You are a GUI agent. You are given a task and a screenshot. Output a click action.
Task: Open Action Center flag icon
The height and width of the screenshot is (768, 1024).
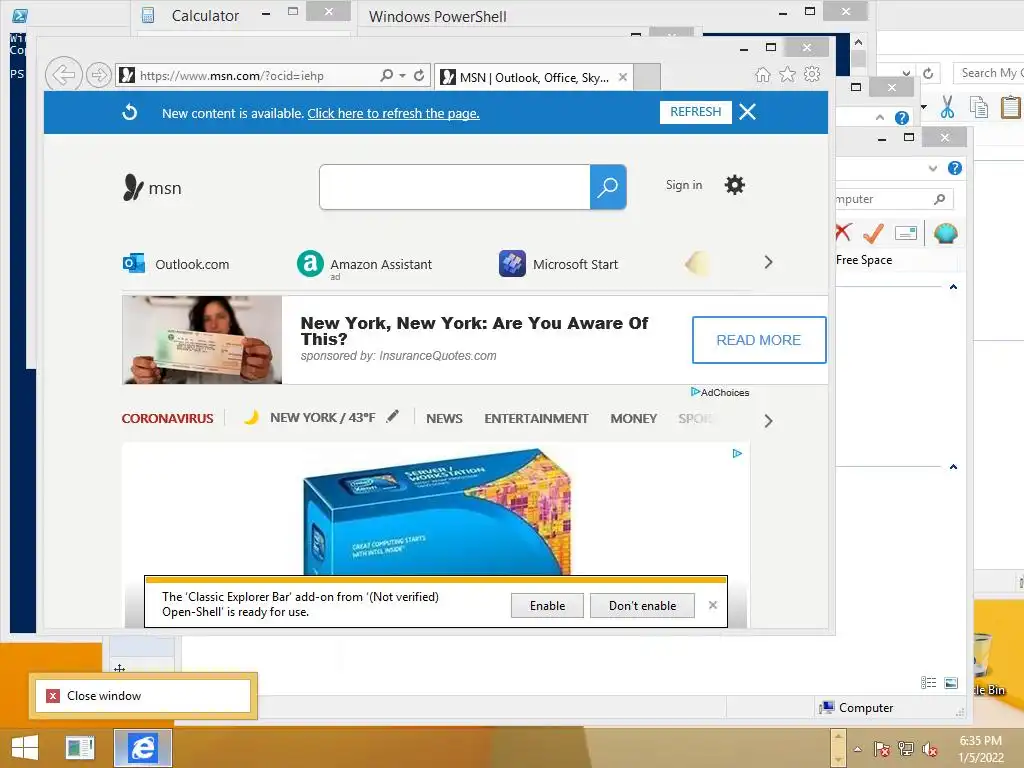882,749
